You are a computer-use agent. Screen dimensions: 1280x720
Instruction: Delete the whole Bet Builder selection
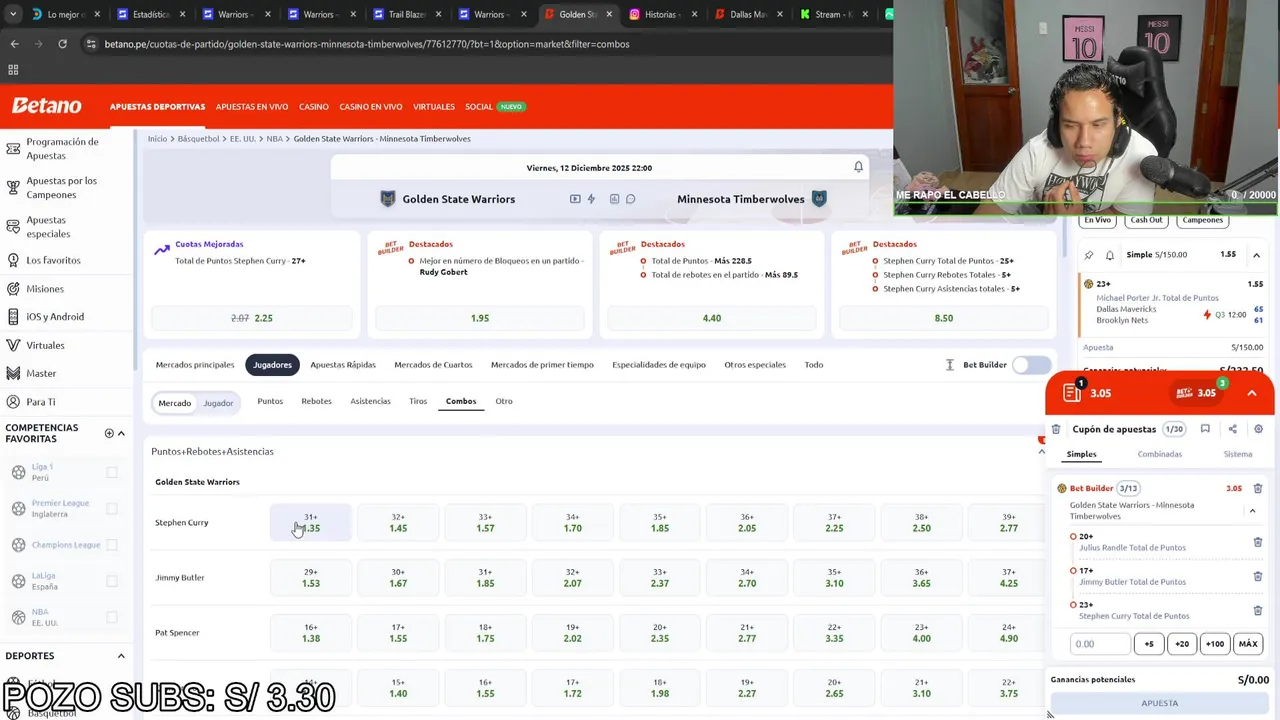(1258, 488)
